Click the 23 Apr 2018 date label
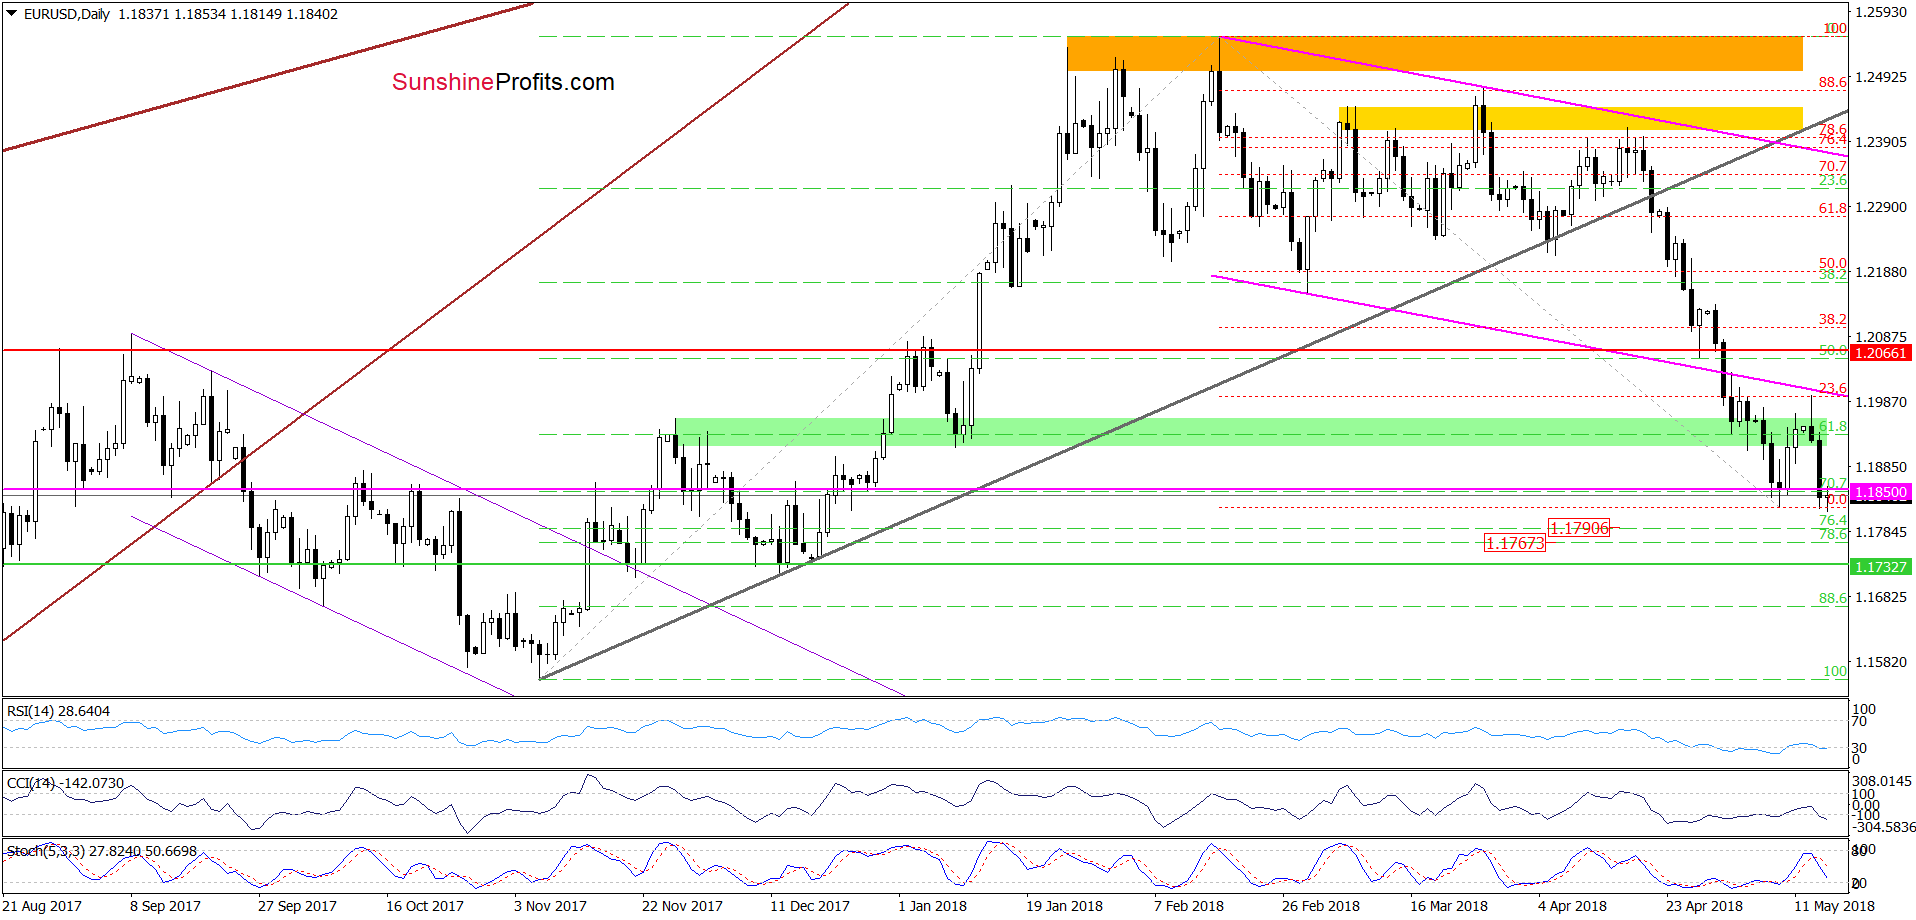 click(1704, 906)
